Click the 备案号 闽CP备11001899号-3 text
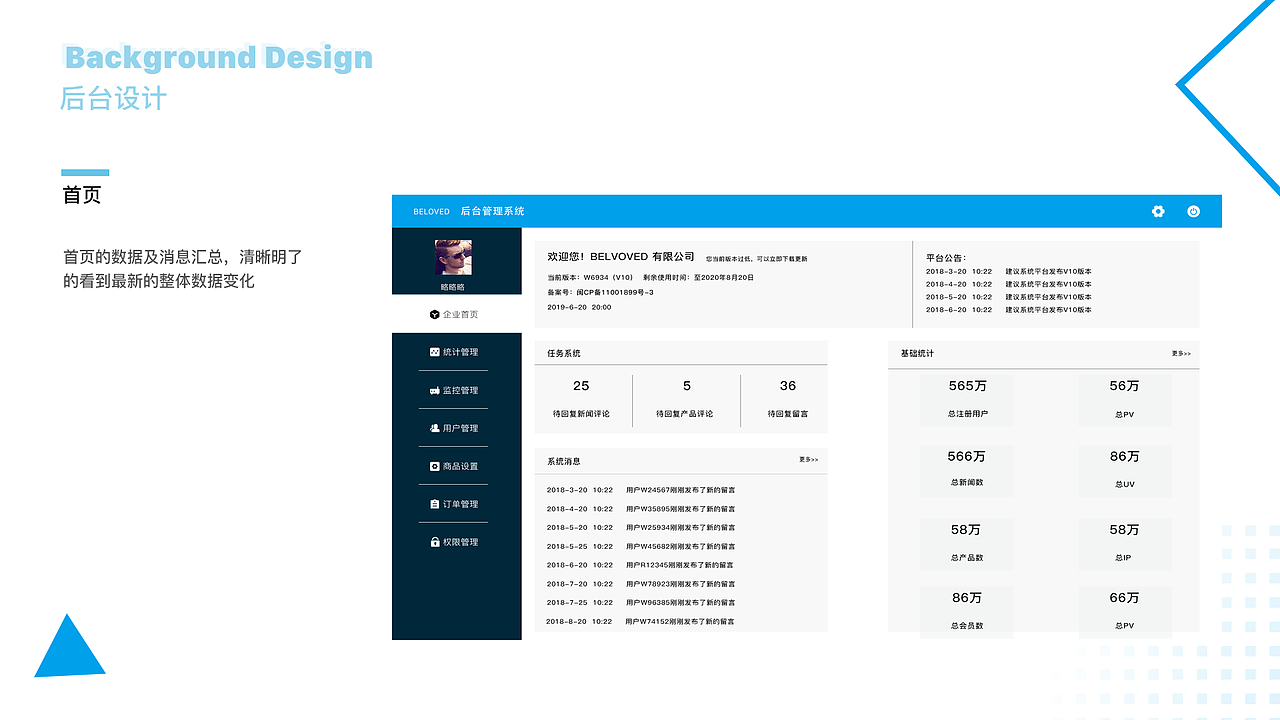Image resolution: width=1280 pixels, height=720 pixels. (x=600, y=292)
